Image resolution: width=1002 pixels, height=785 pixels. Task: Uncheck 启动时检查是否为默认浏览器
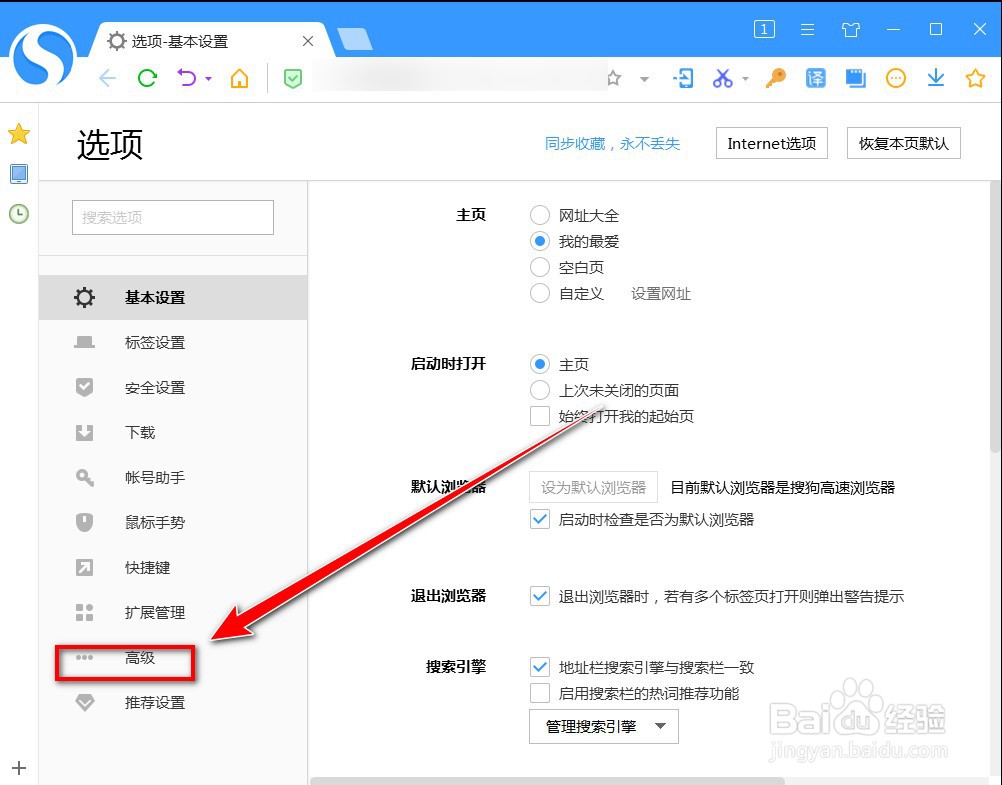pyautogui.click(x=539, y=520)
